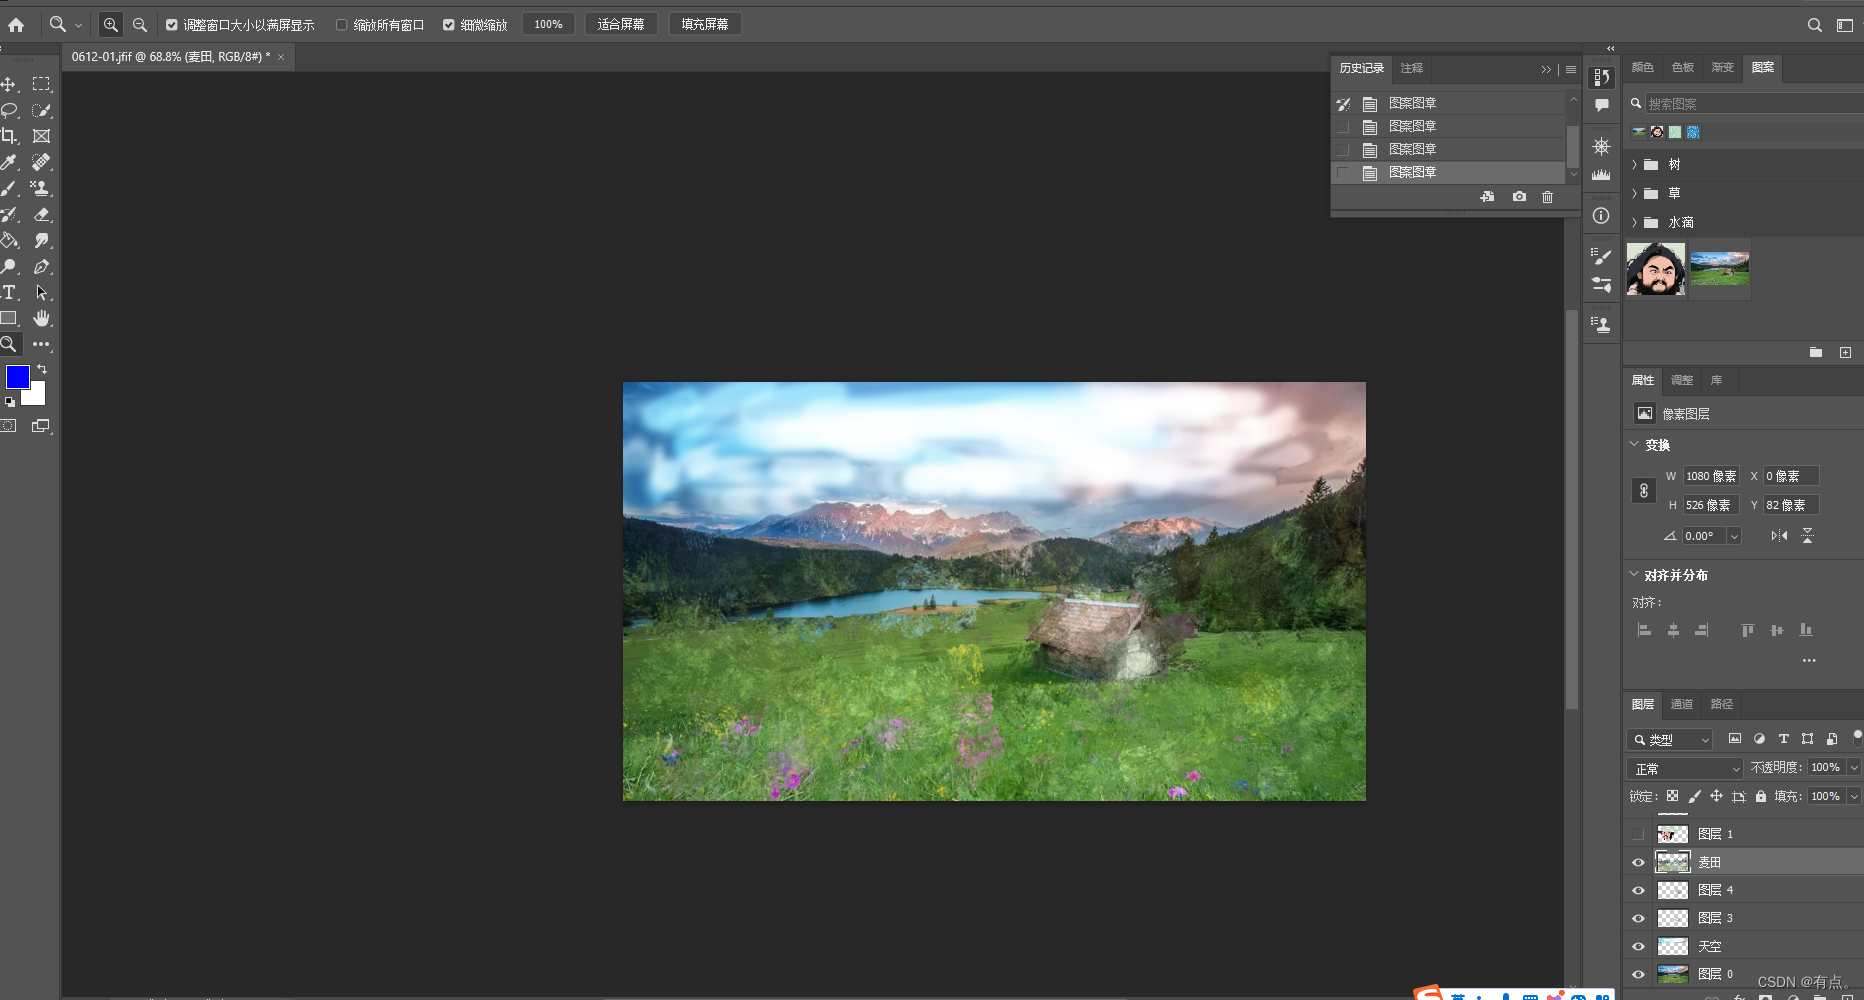The width and height of the screenshot is (1864, 1000).
Task: Switch to the 注释 tab
Action: pos(1412,68)
